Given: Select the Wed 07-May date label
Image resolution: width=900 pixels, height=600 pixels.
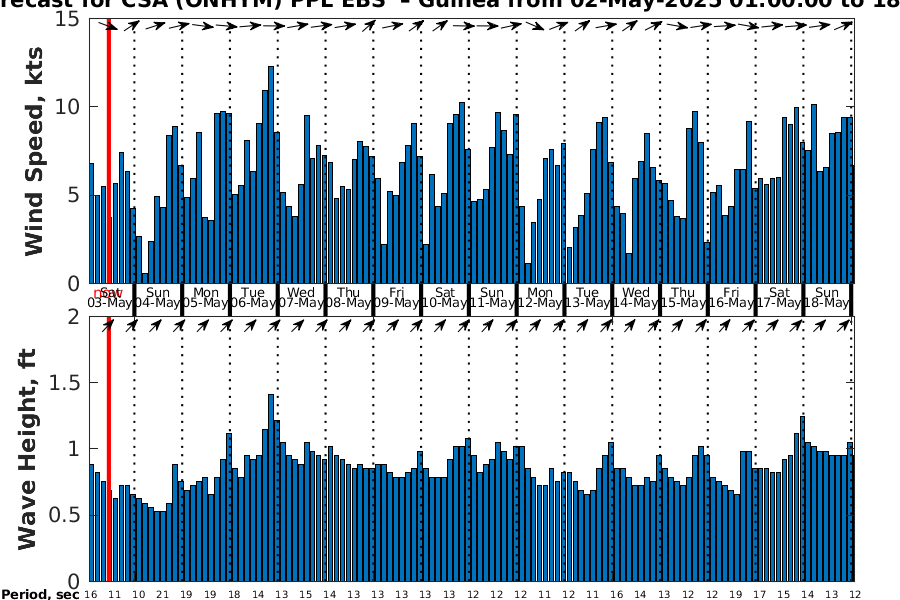Looking at the screenshot, I should pos(301,297).
